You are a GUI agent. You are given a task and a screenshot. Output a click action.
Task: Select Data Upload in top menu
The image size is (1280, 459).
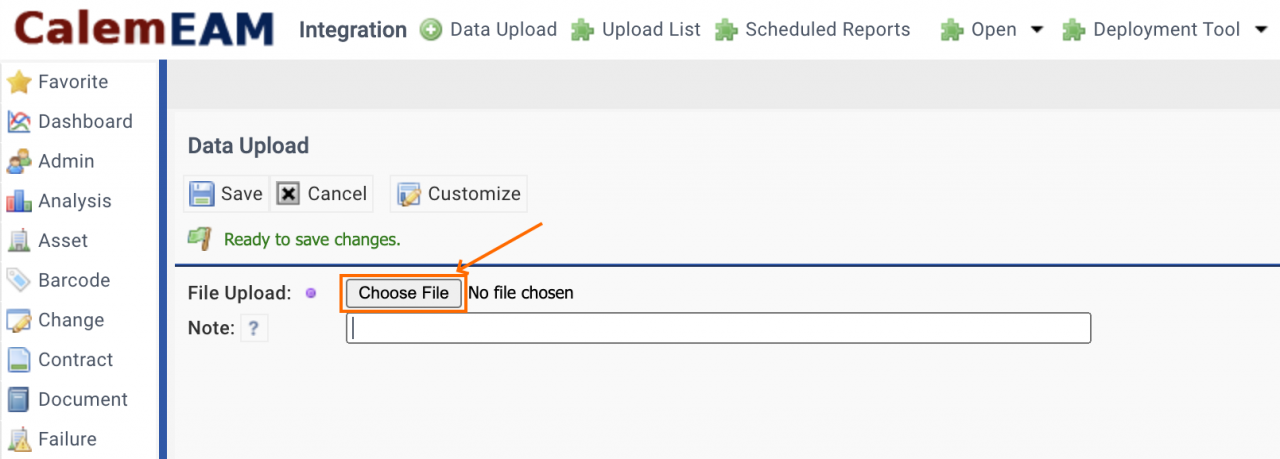489,30
